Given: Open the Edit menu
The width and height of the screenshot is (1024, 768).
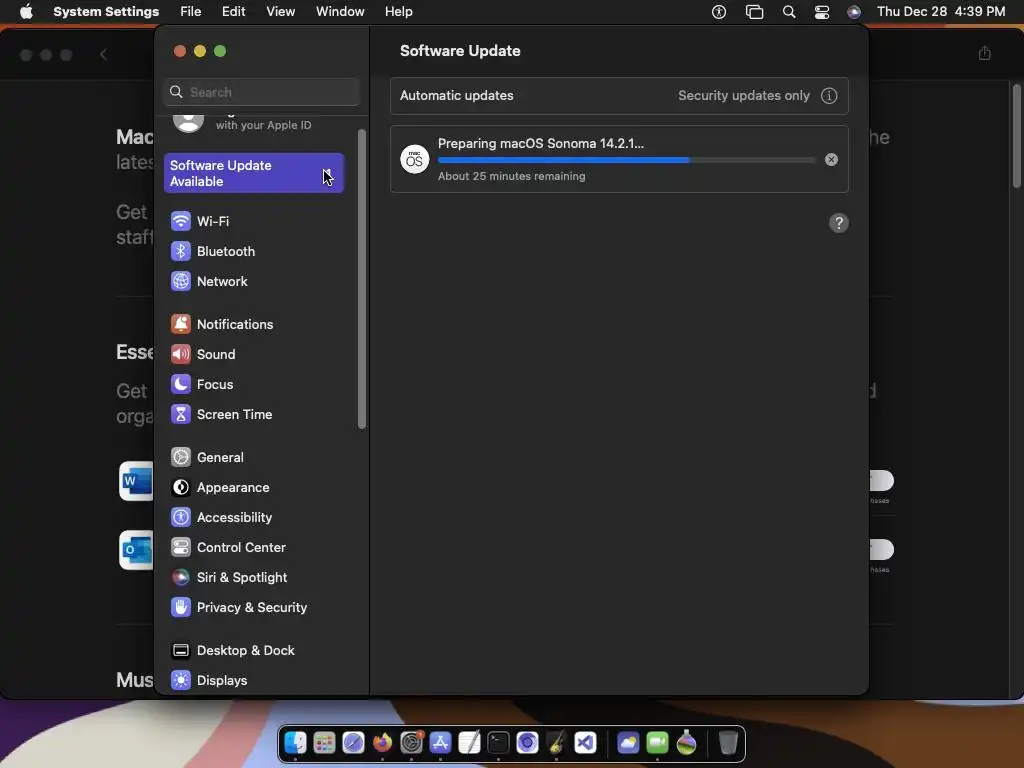Looking at the screenshot, I should [x=233, y=12].
